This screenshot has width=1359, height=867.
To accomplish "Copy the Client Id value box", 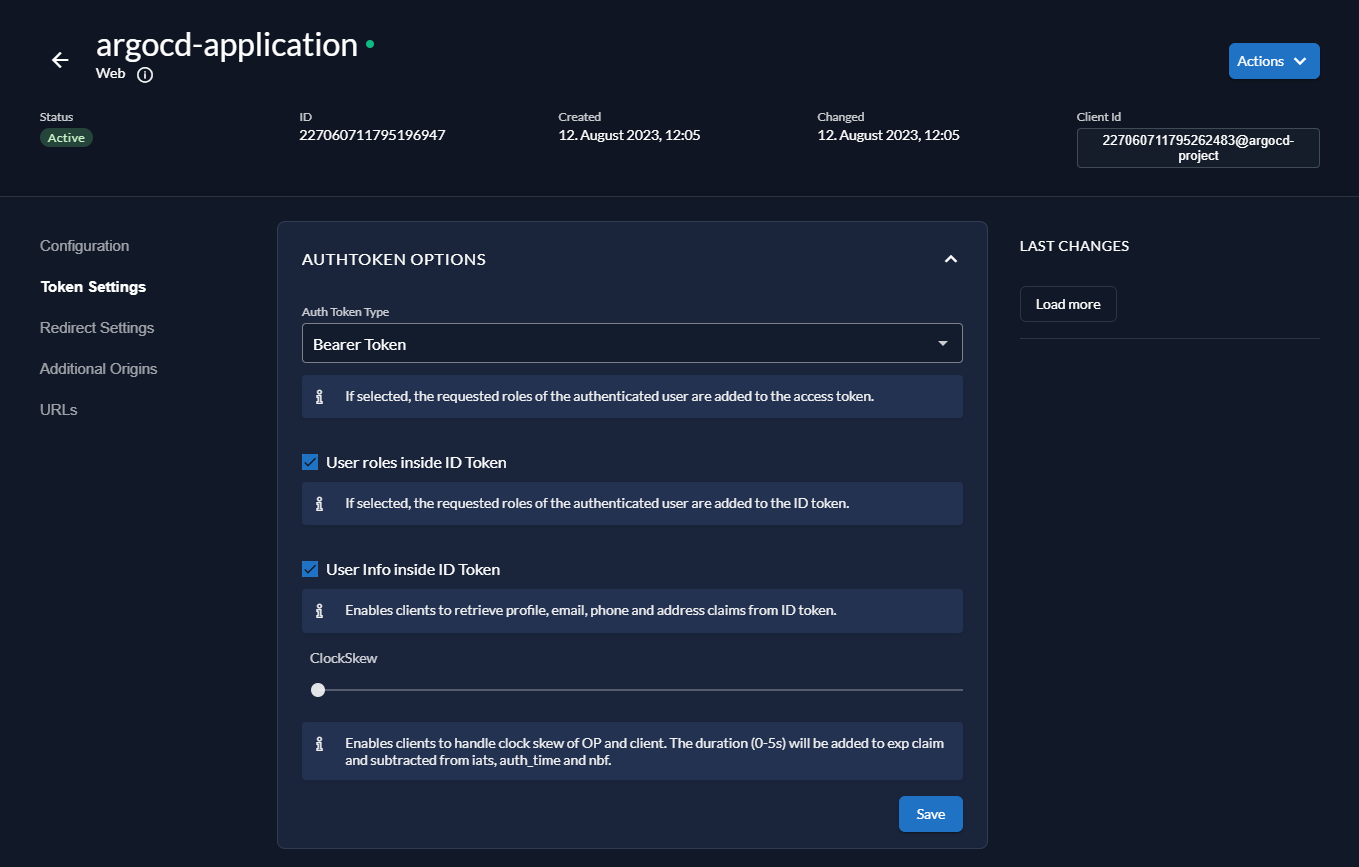I will tap(1197, 148).
